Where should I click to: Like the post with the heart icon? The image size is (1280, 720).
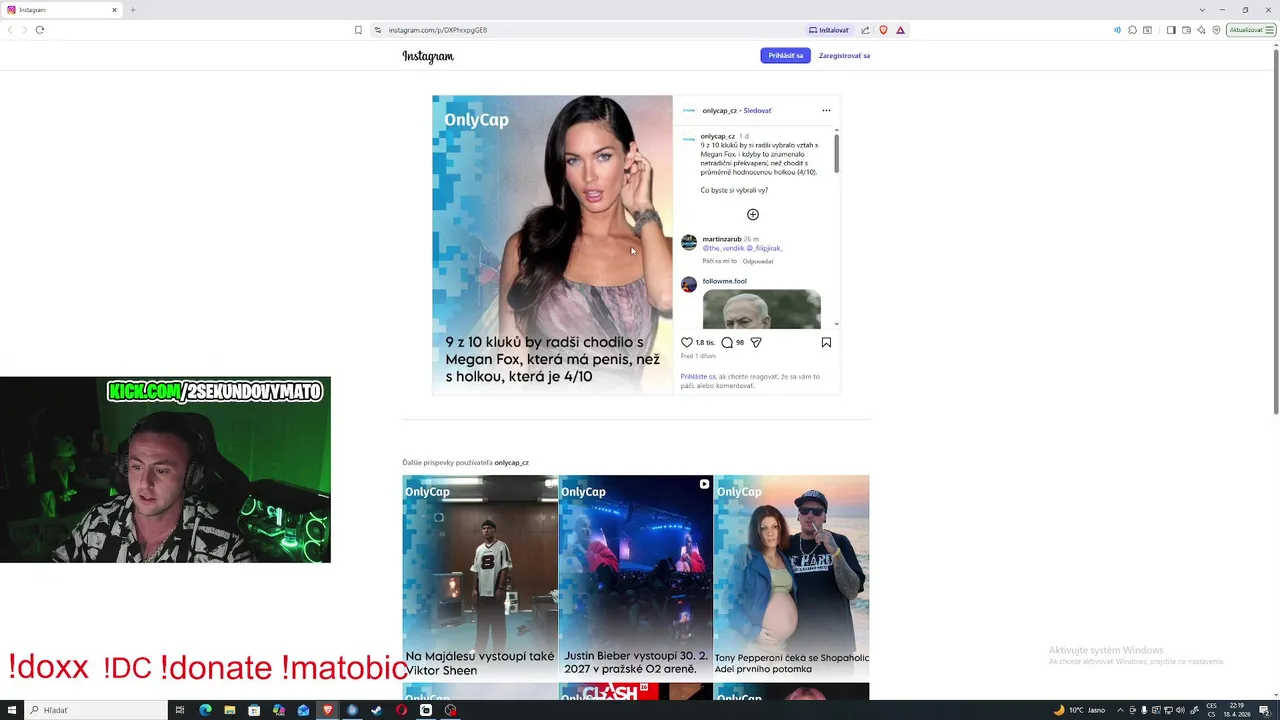pos(687,342)
